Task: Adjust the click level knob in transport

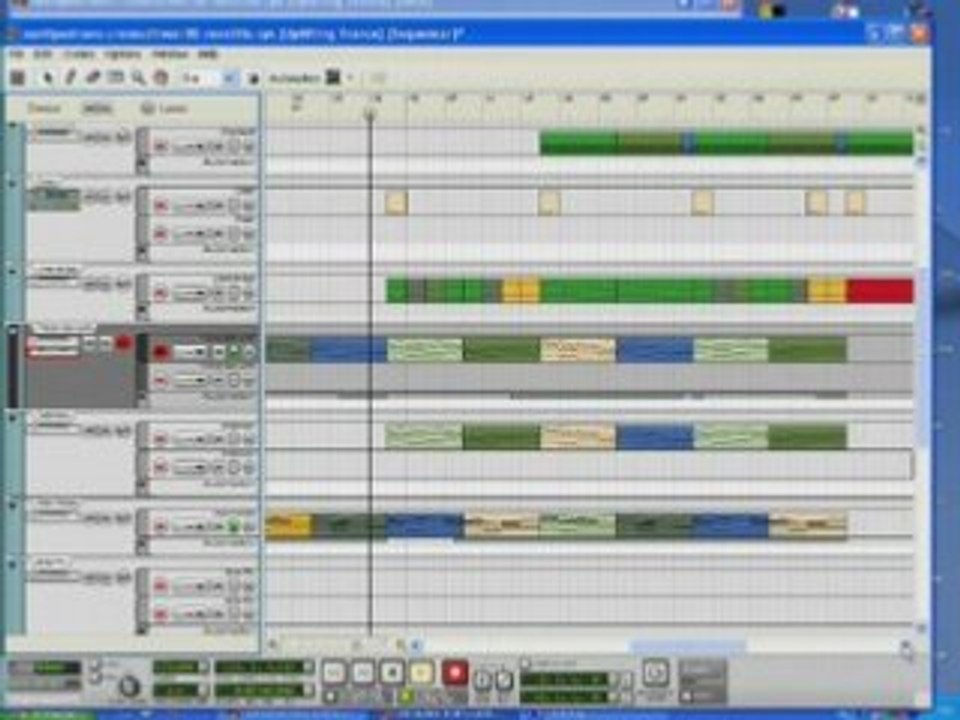Action: click(129, 687)
